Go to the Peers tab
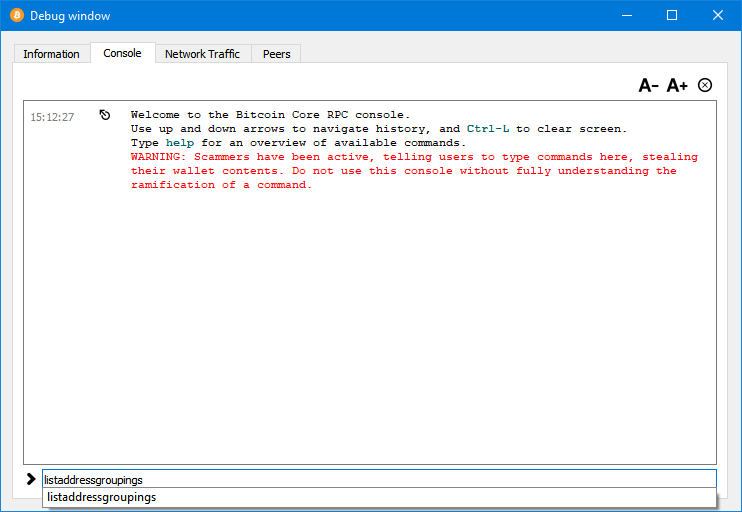The height and width of the screenshot is (512, 742). click(x=276, y=54)
